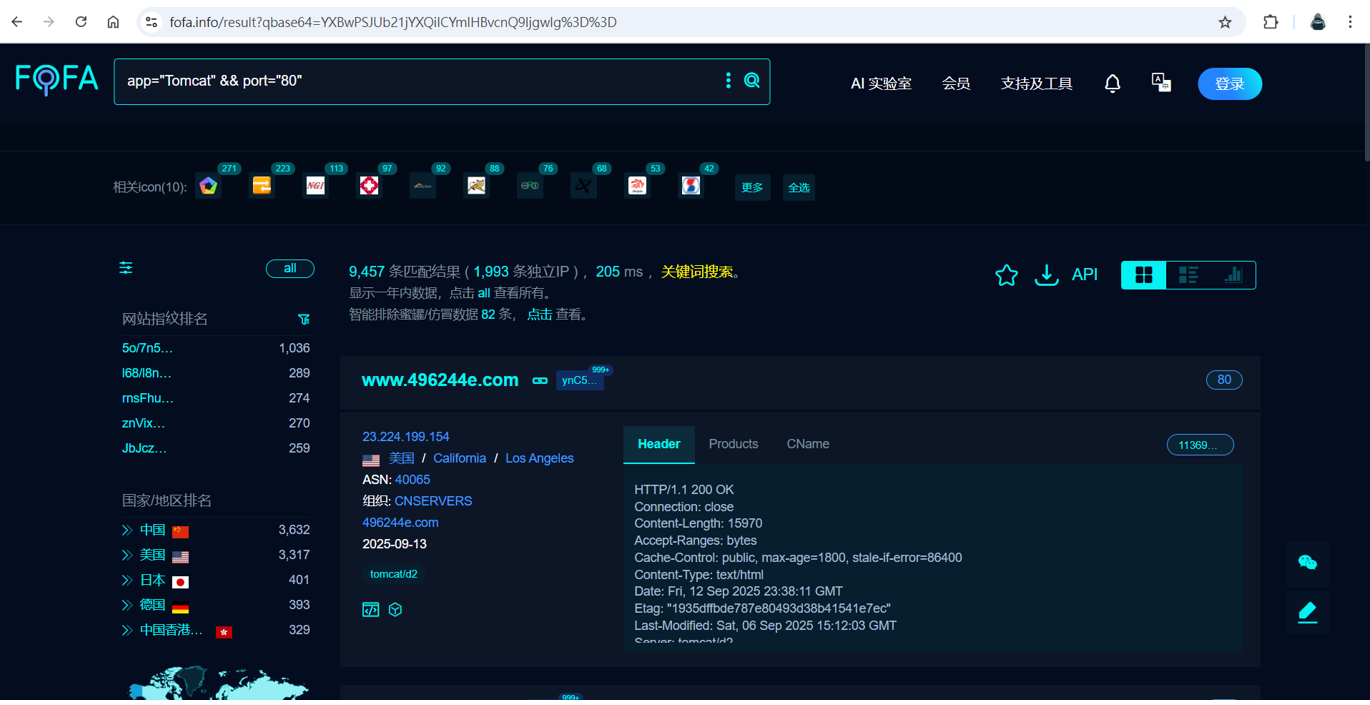
Task: Bookmark this page with star icon
Action: pyautogui.click(x=1225, y=22)
